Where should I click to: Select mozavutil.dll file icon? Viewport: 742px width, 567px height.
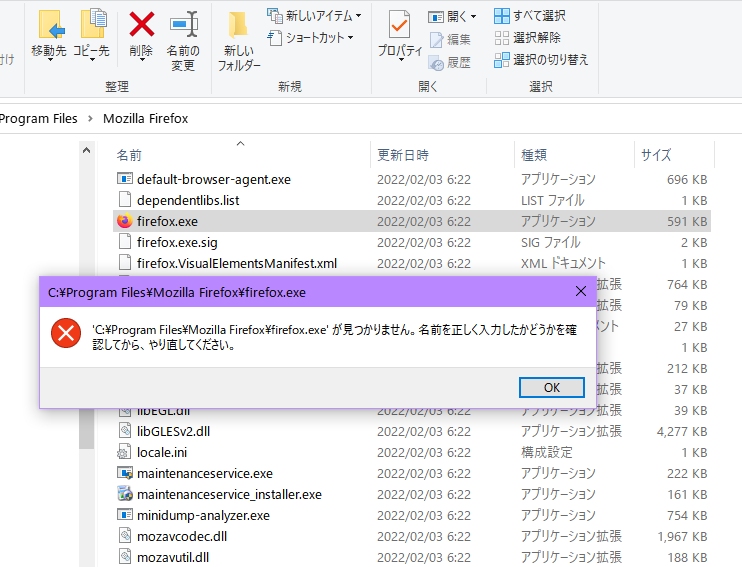[124, 556]
